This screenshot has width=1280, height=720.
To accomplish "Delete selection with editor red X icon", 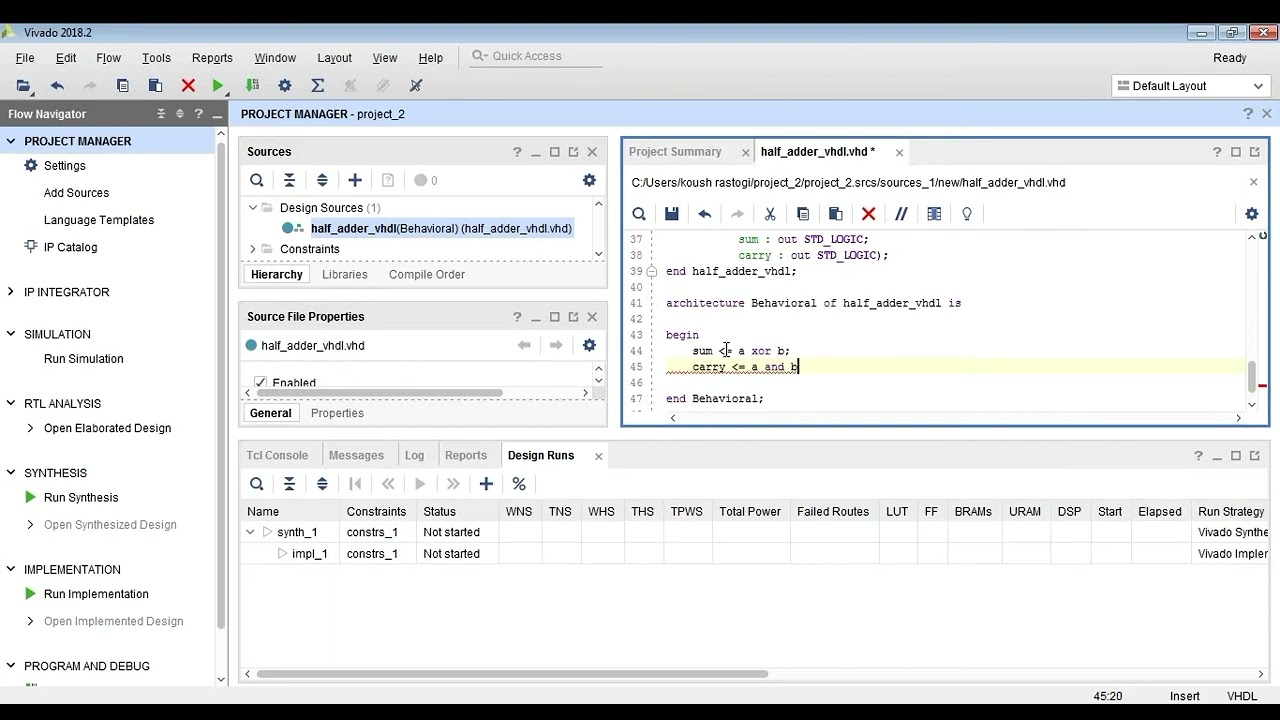I will 868,214.
